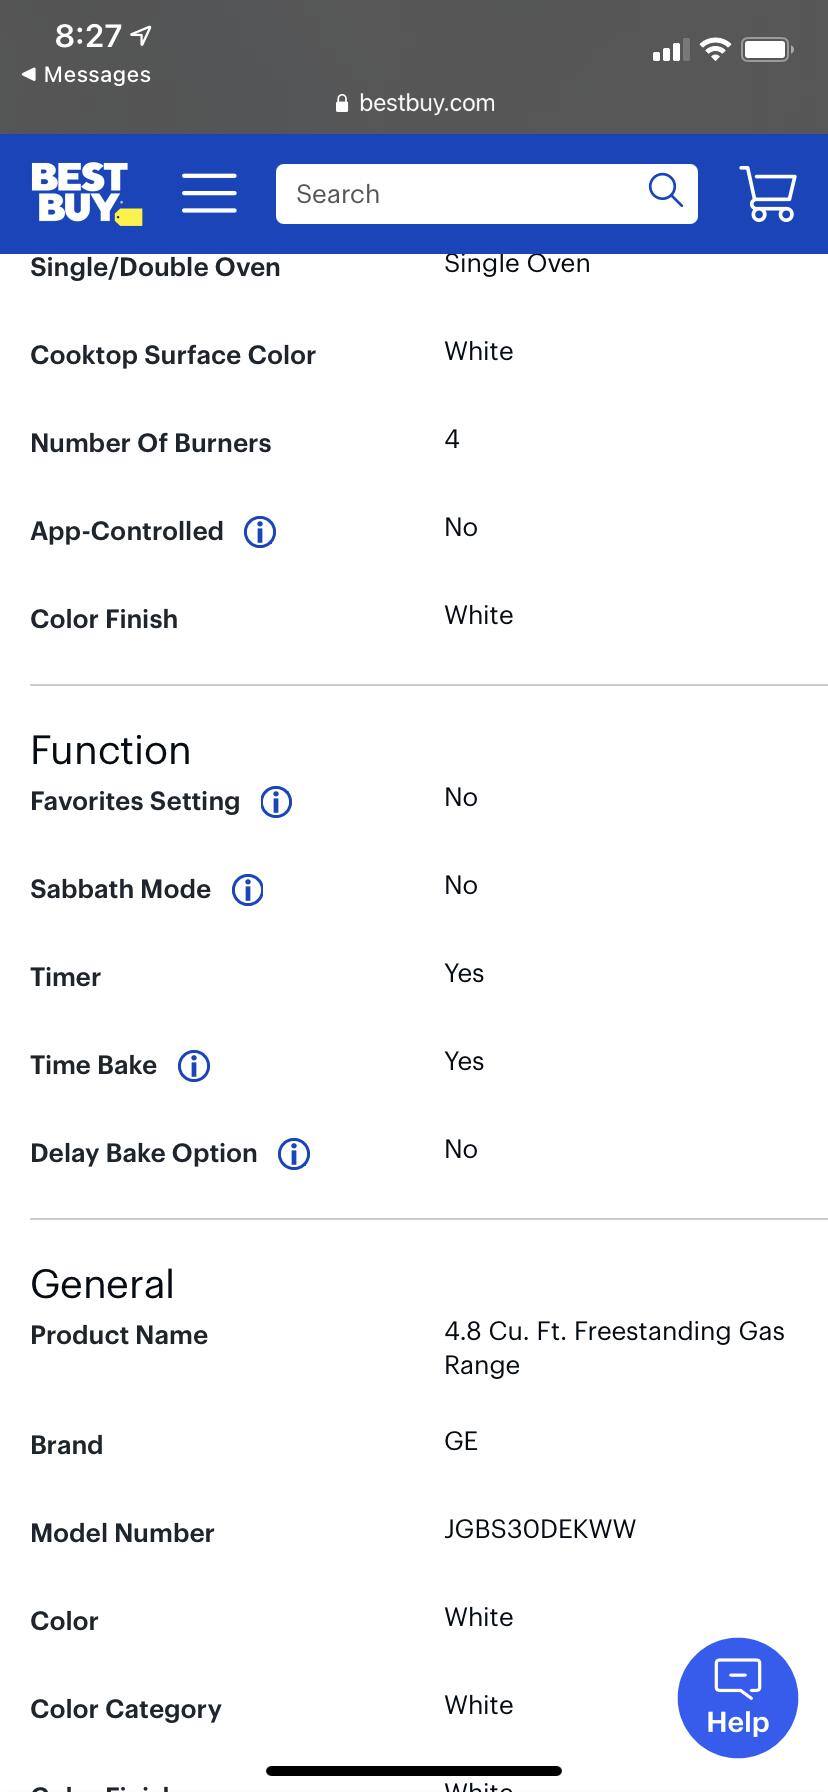Show info for Favorites Setting
Screen dimensions: 828x1792
276,802
